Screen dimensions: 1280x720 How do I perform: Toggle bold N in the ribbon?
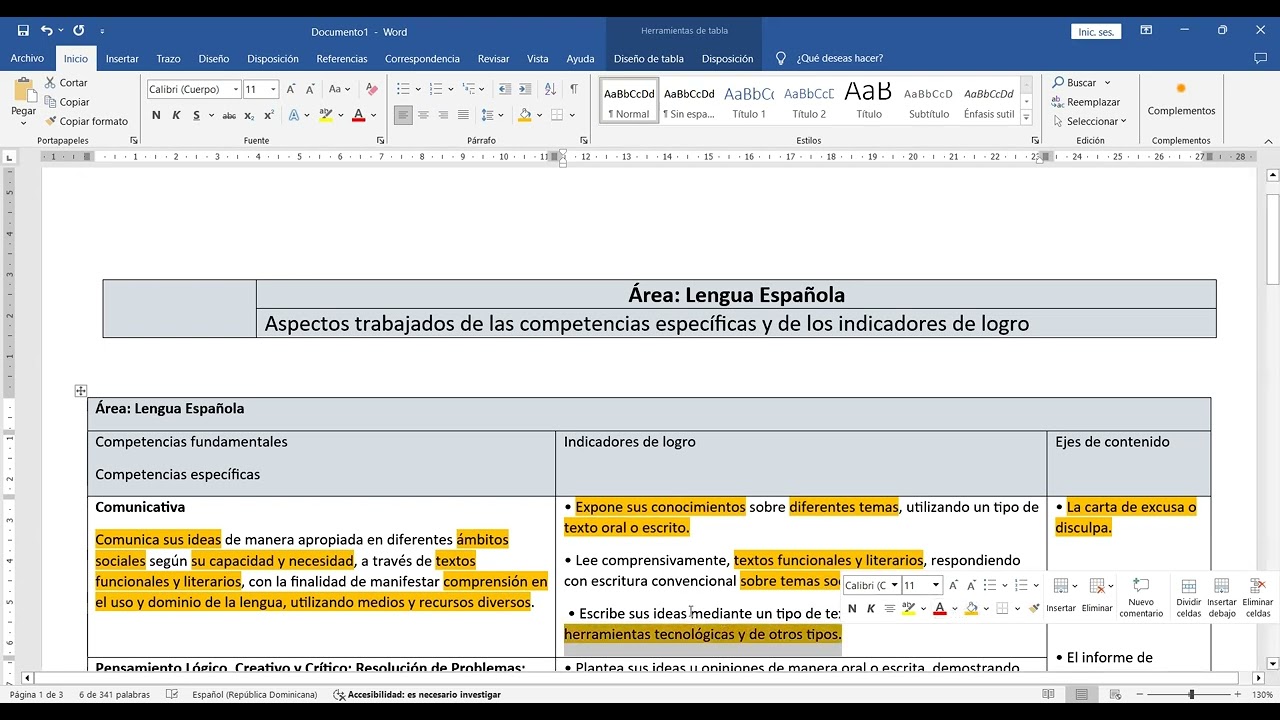point(156,115)
